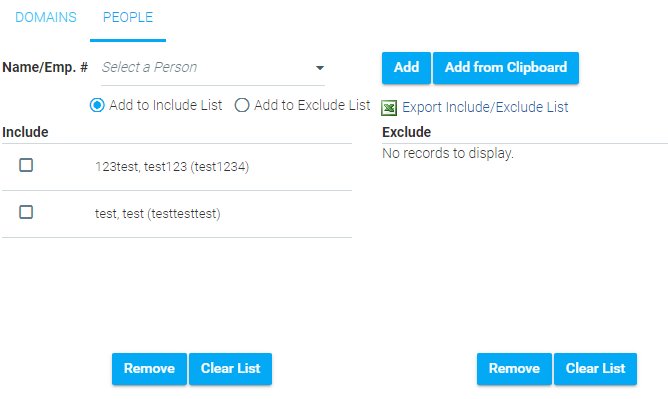Select the 123test, test123 (test1234) row text

pyautogui.click(x=172, y=166)
